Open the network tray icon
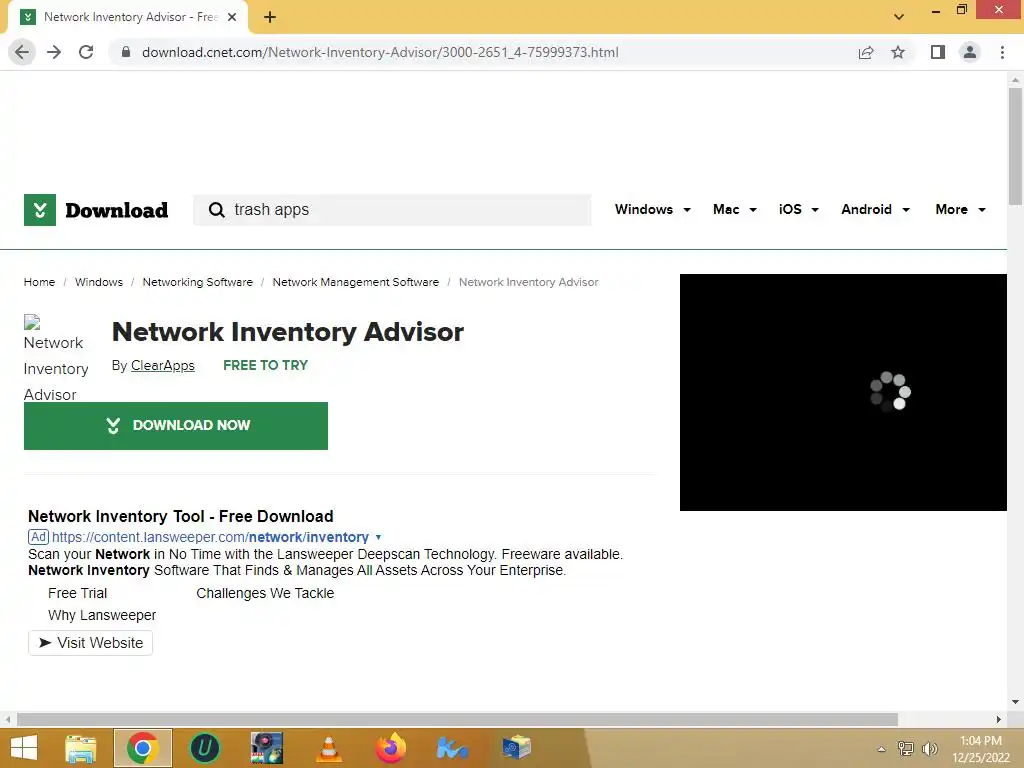 (x=906, y=749)
